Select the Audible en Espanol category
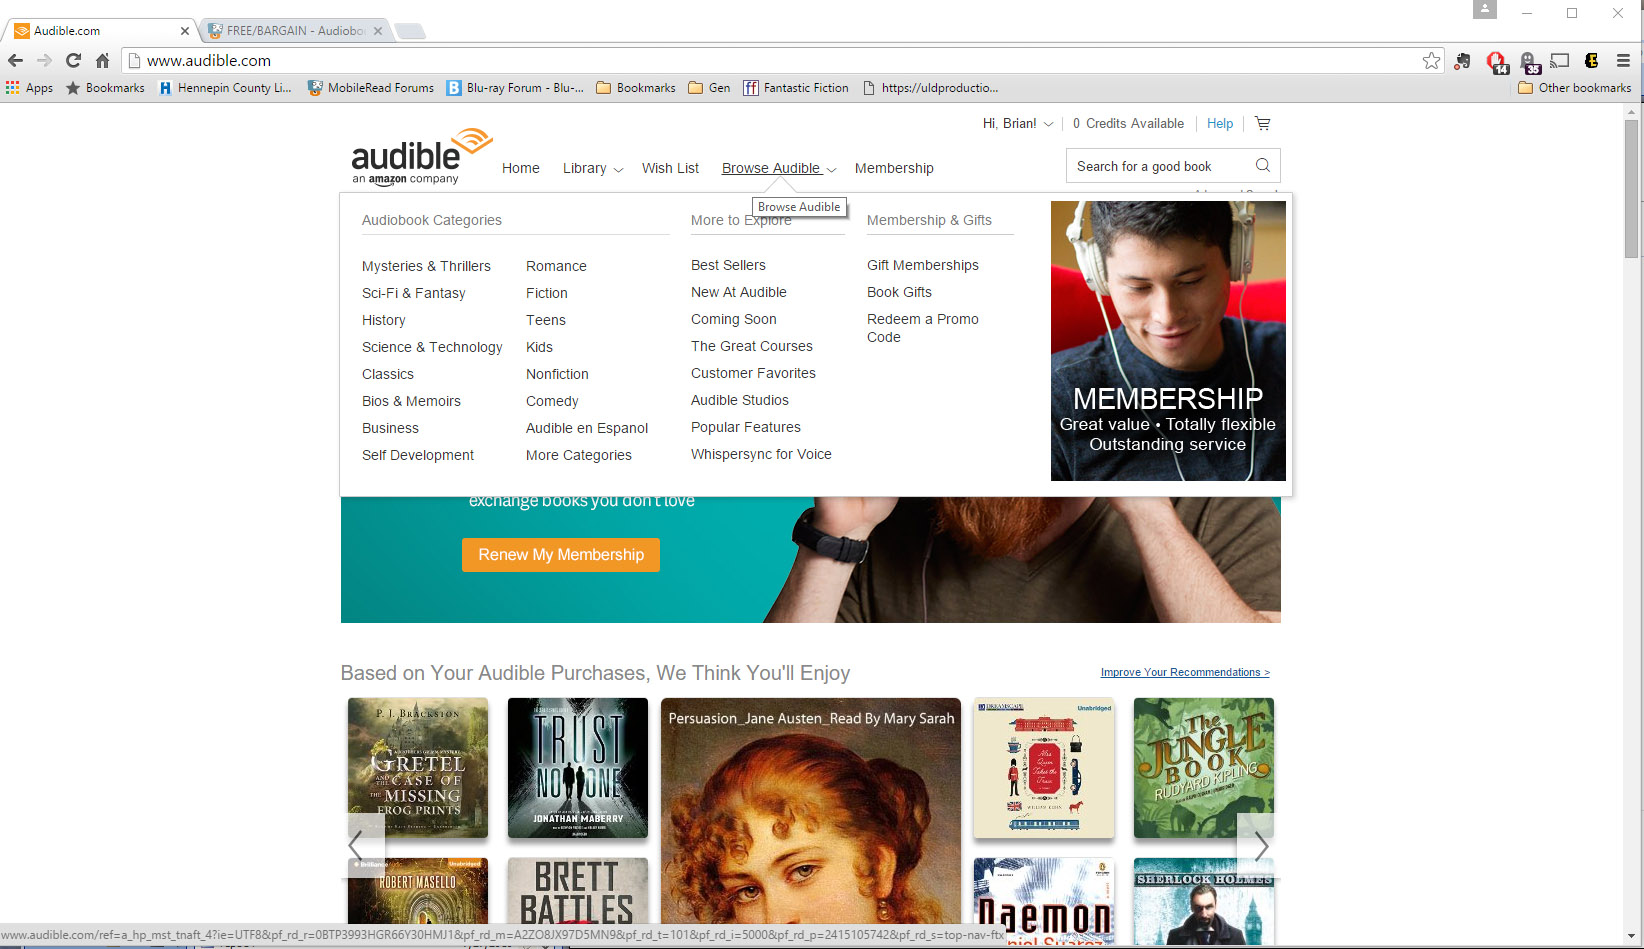The height and width of the screenshot is (949, 1644). click(x=587, y=428)
